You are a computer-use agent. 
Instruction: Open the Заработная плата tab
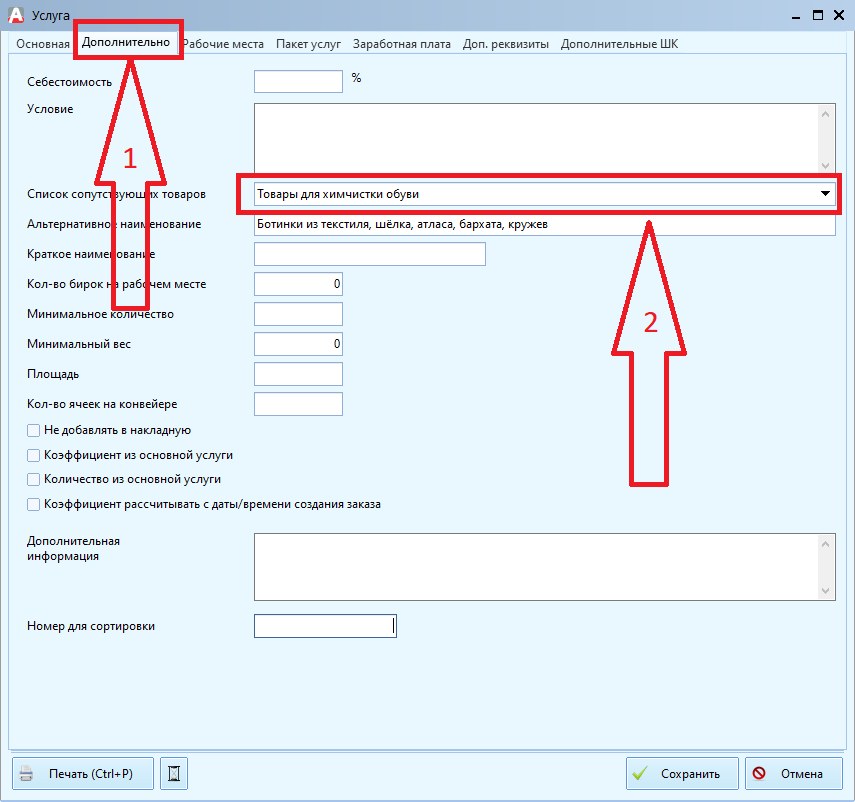[401, 44]
